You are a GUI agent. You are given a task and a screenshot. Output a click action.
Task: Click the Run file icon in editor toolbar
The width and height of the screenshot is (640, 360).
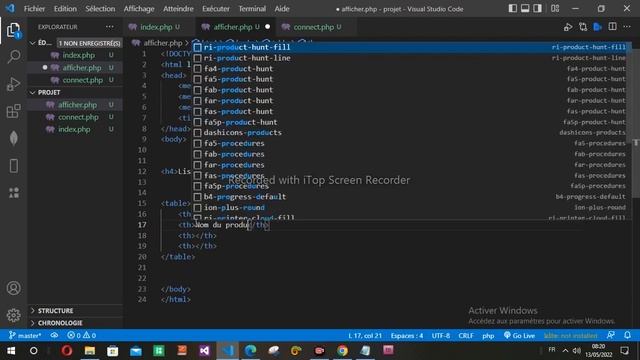[568, 27]
